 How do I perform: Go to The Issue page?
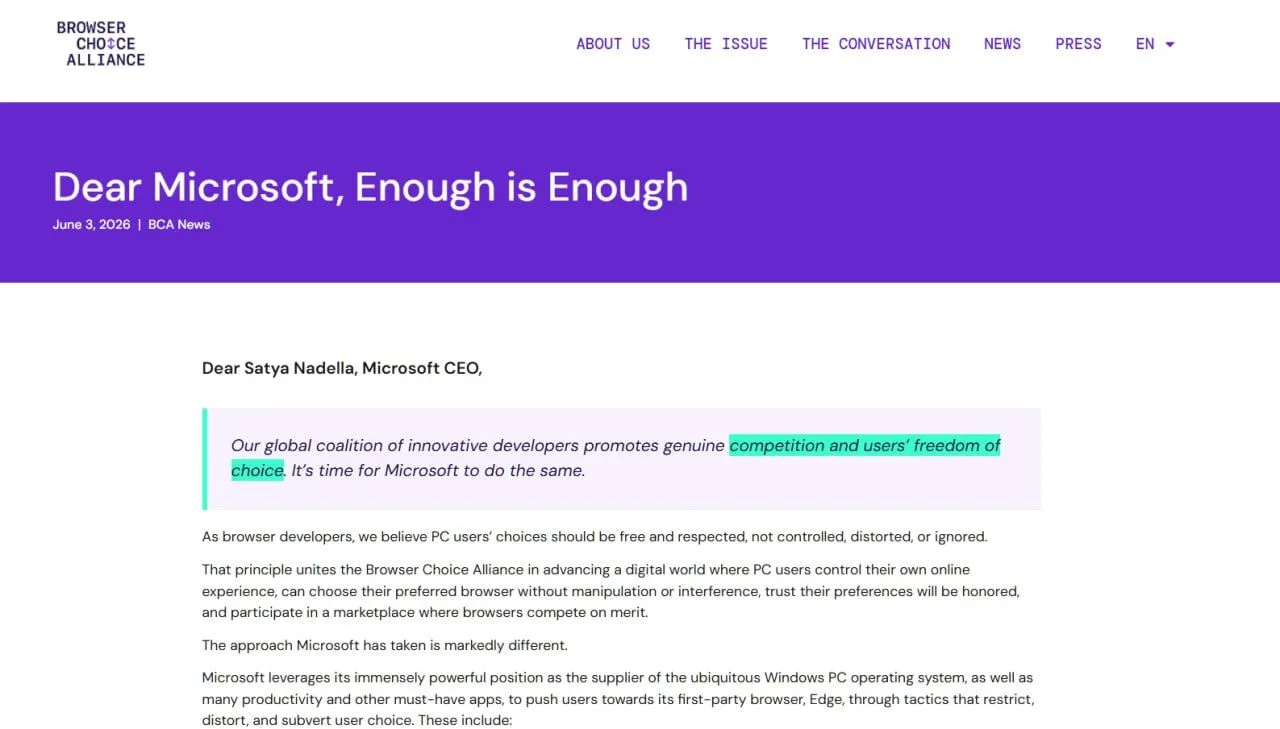pyautogui.click(x=726, y=44)
